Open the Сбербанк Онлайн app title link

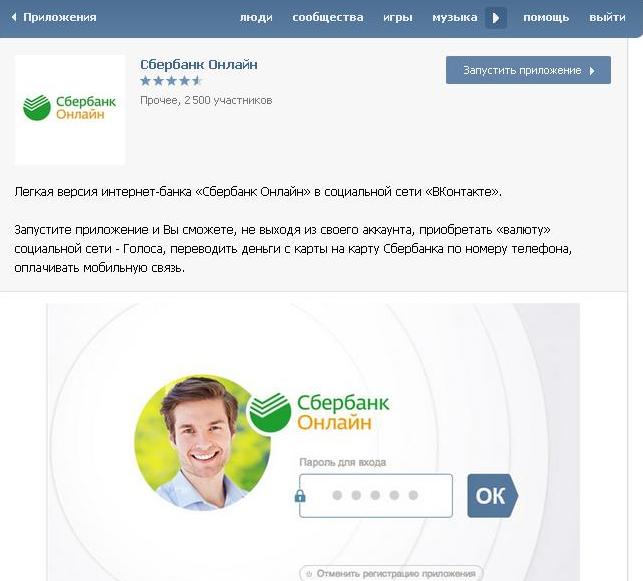pos(199,64)
